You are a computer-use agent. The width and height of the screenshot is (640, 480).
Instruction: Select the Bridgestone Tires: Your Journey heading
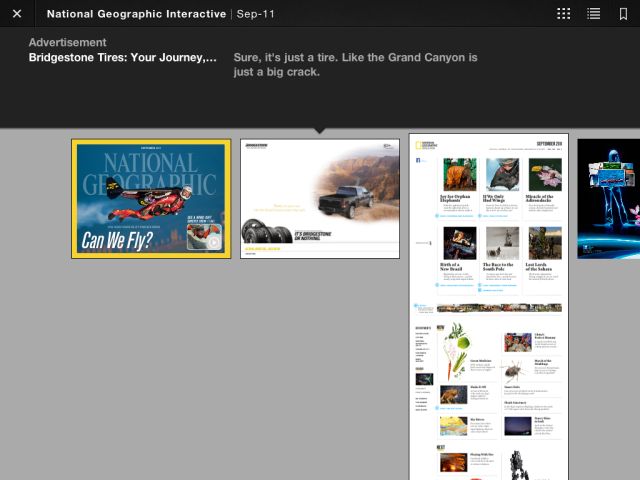122,58
